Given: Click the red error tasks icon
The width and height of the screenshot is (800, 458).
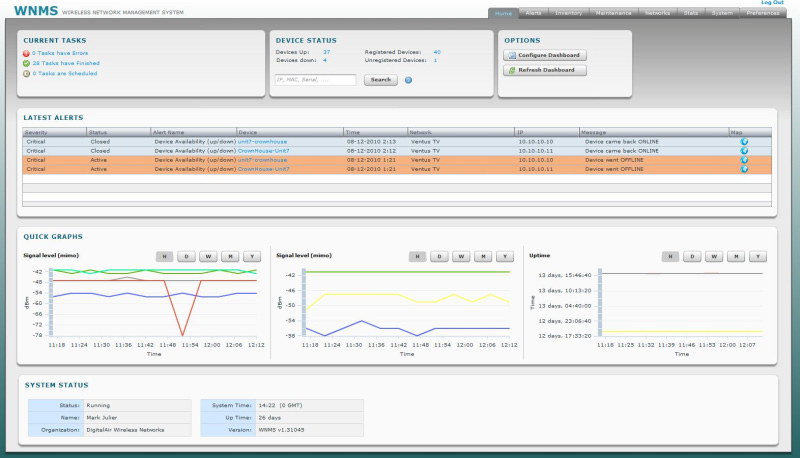Looking at the screenshot, I should [x=26, y=51].
